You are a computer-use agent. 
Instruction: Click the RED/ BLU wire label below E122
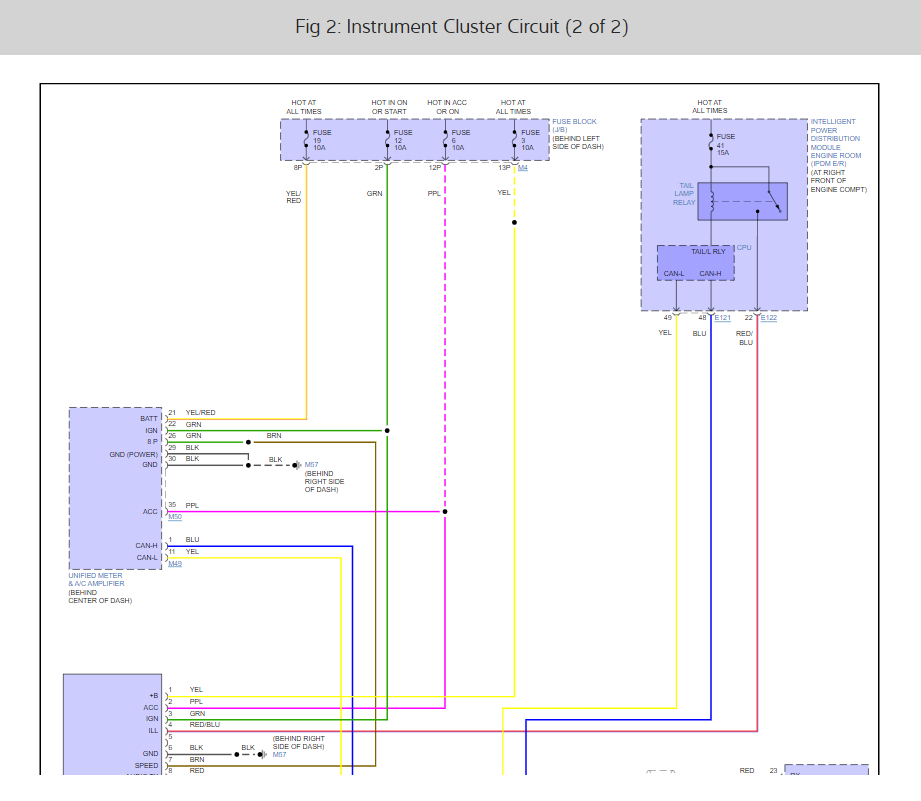point(745,338)
